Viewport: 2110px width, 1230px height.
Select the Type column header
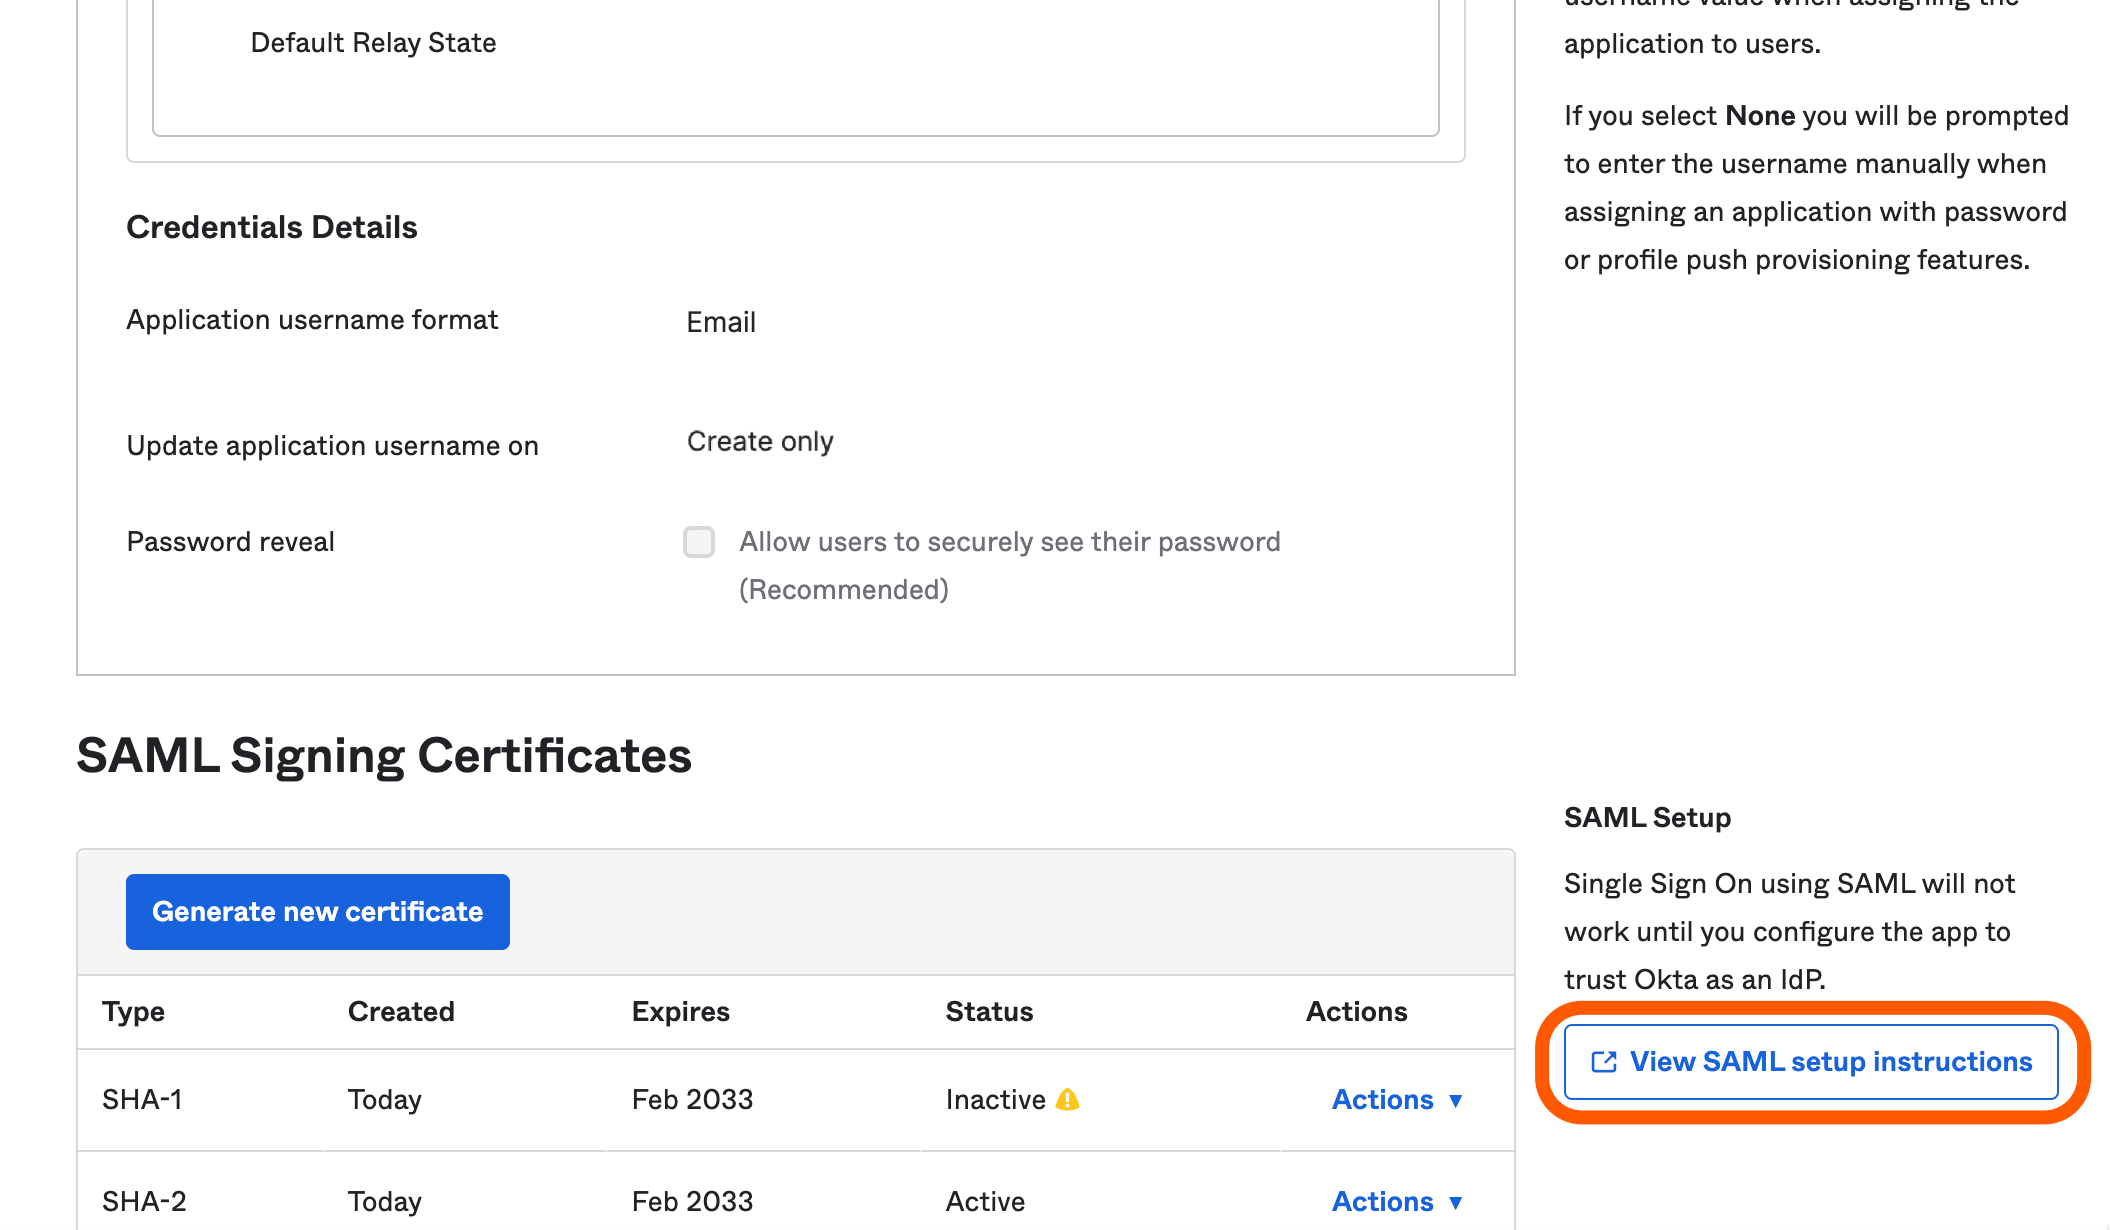coord(133,1011)
